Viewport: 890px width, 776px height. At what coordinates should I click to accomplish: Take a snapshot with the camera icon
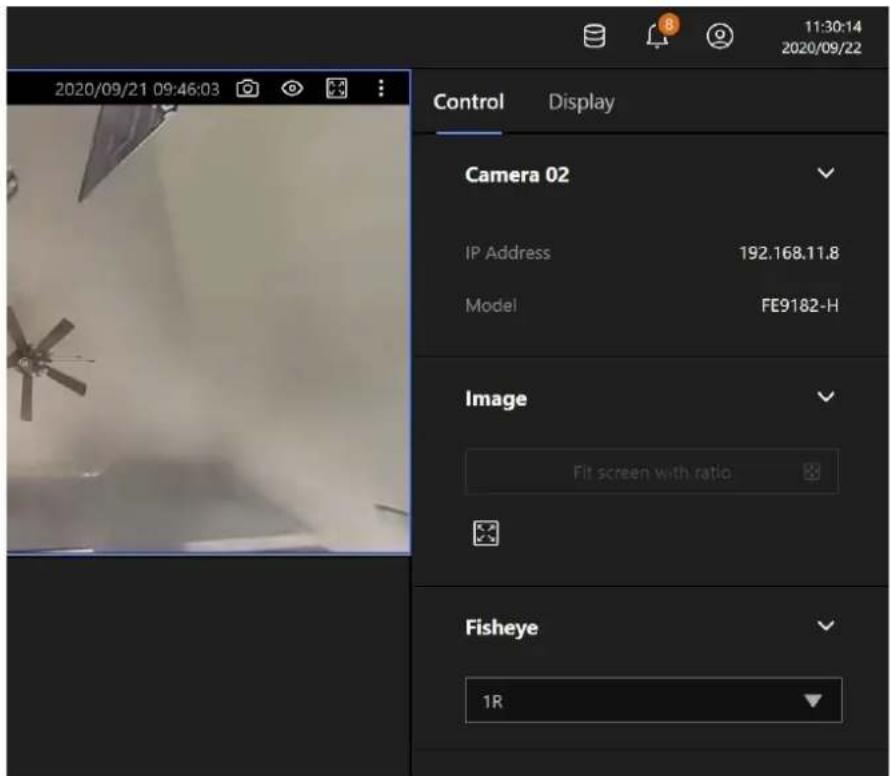pyautogui.click(x=247, y=89)
